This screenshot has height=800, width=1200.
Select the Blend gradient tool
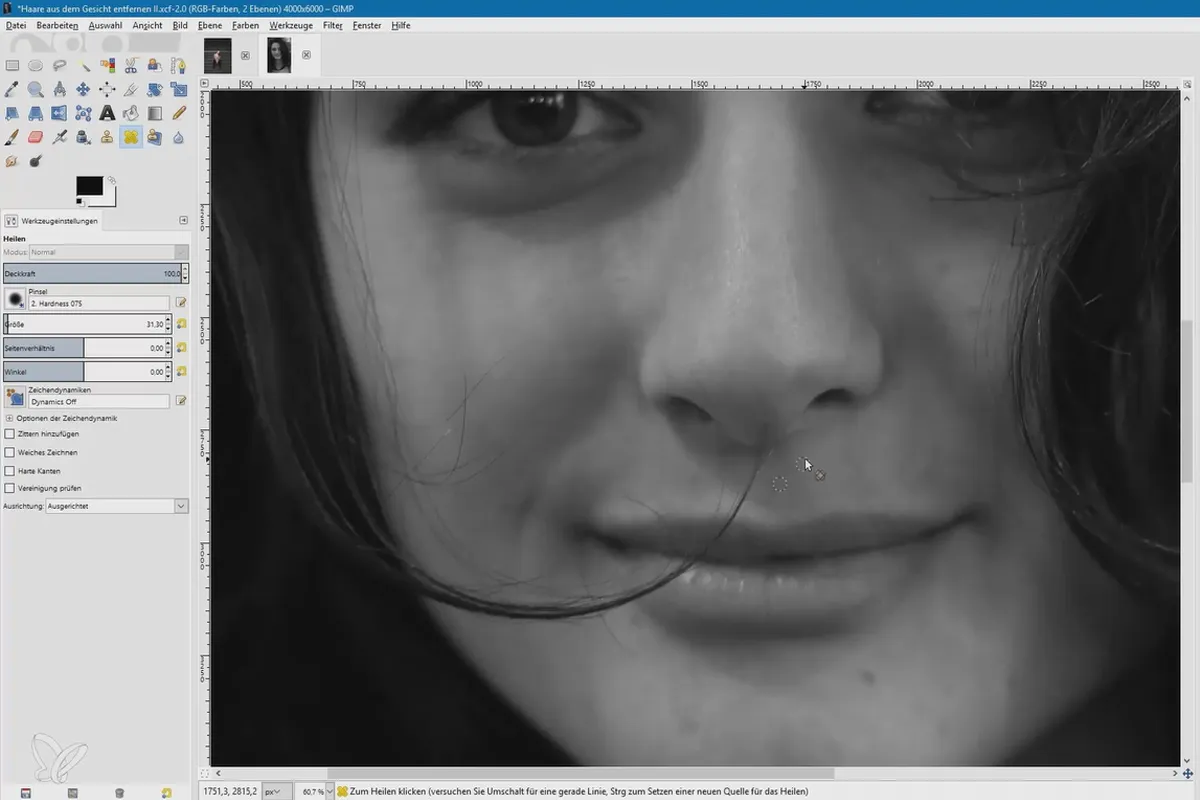tap(155, 113)
